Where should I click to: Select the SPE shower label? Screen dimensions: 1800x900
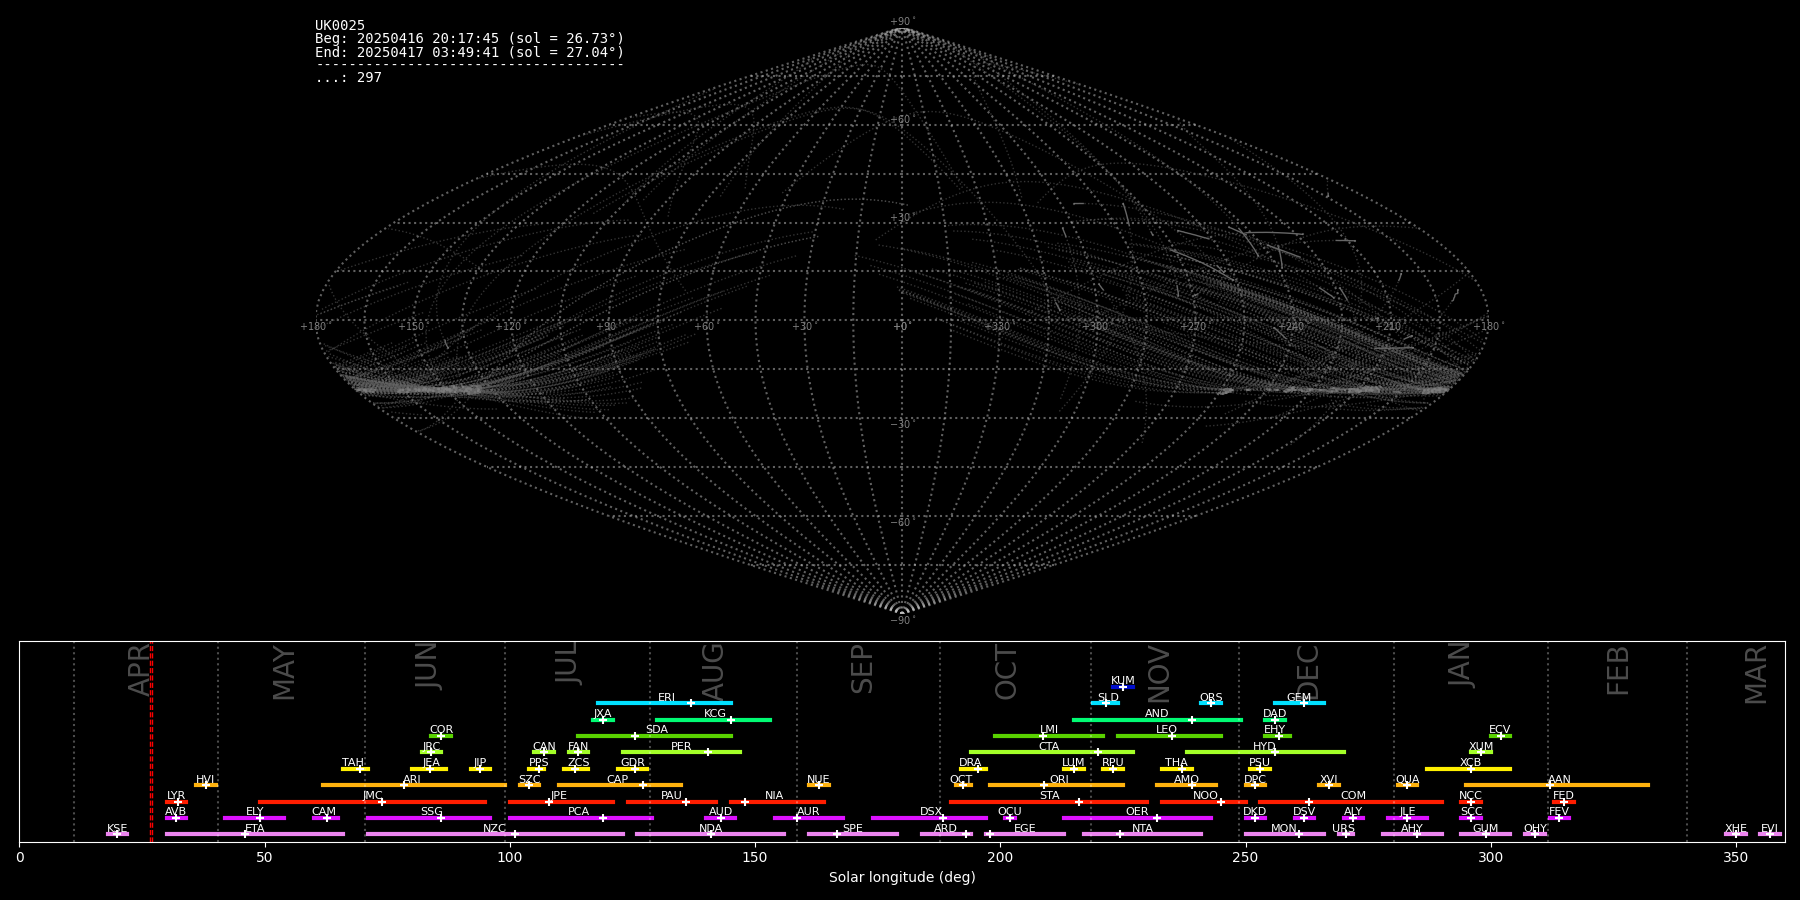click(853, 829)
